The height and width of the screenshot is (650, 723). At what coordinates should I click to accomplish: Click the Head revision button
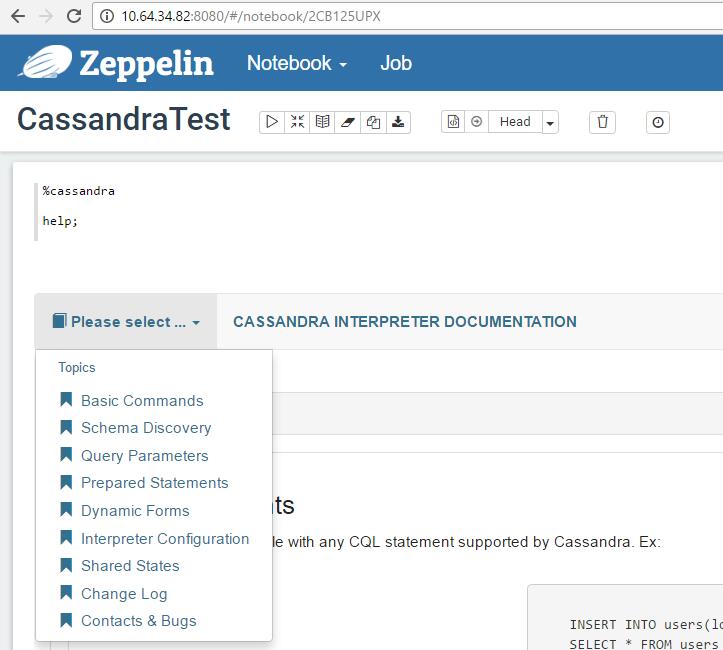point(515,122)
